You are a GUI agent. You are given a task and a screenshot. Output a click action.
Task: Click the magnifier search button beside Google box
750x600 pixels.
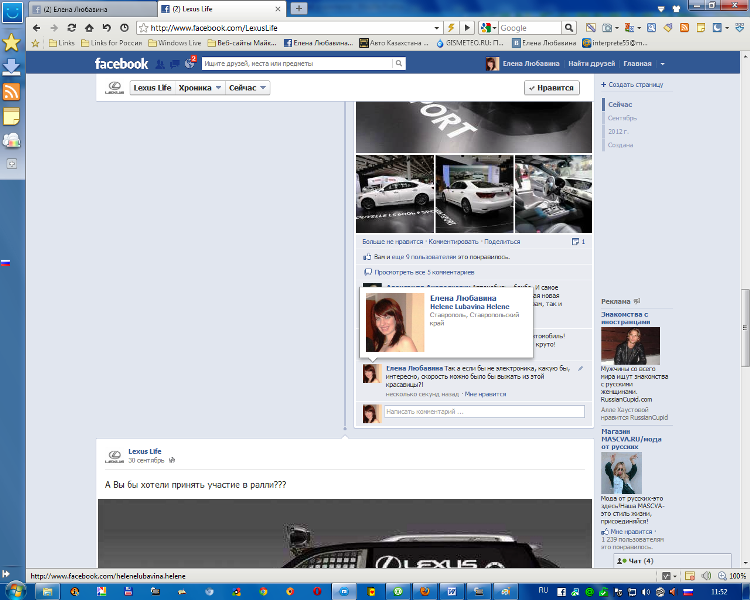pyautogui.click(x=568, y=28)
